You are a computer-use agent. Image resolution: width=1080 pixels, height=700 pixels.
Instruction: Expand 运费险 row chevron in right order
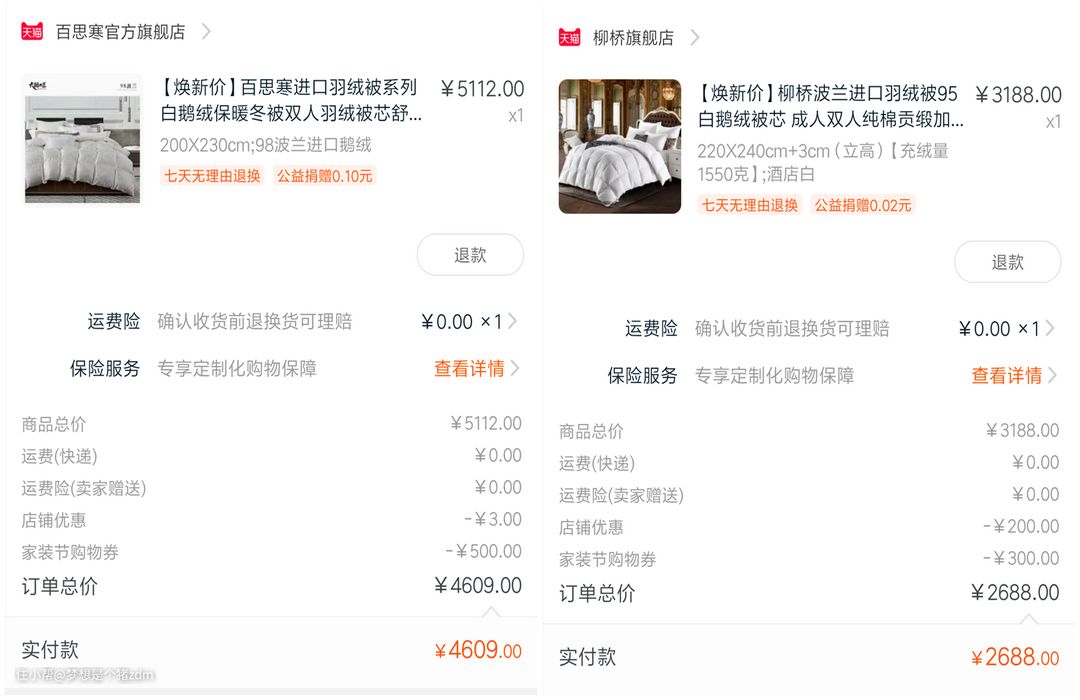coord(1050,328)
